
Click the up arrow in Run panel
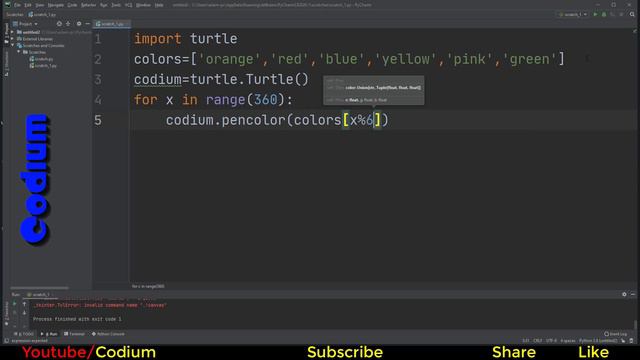click(24, 304)
